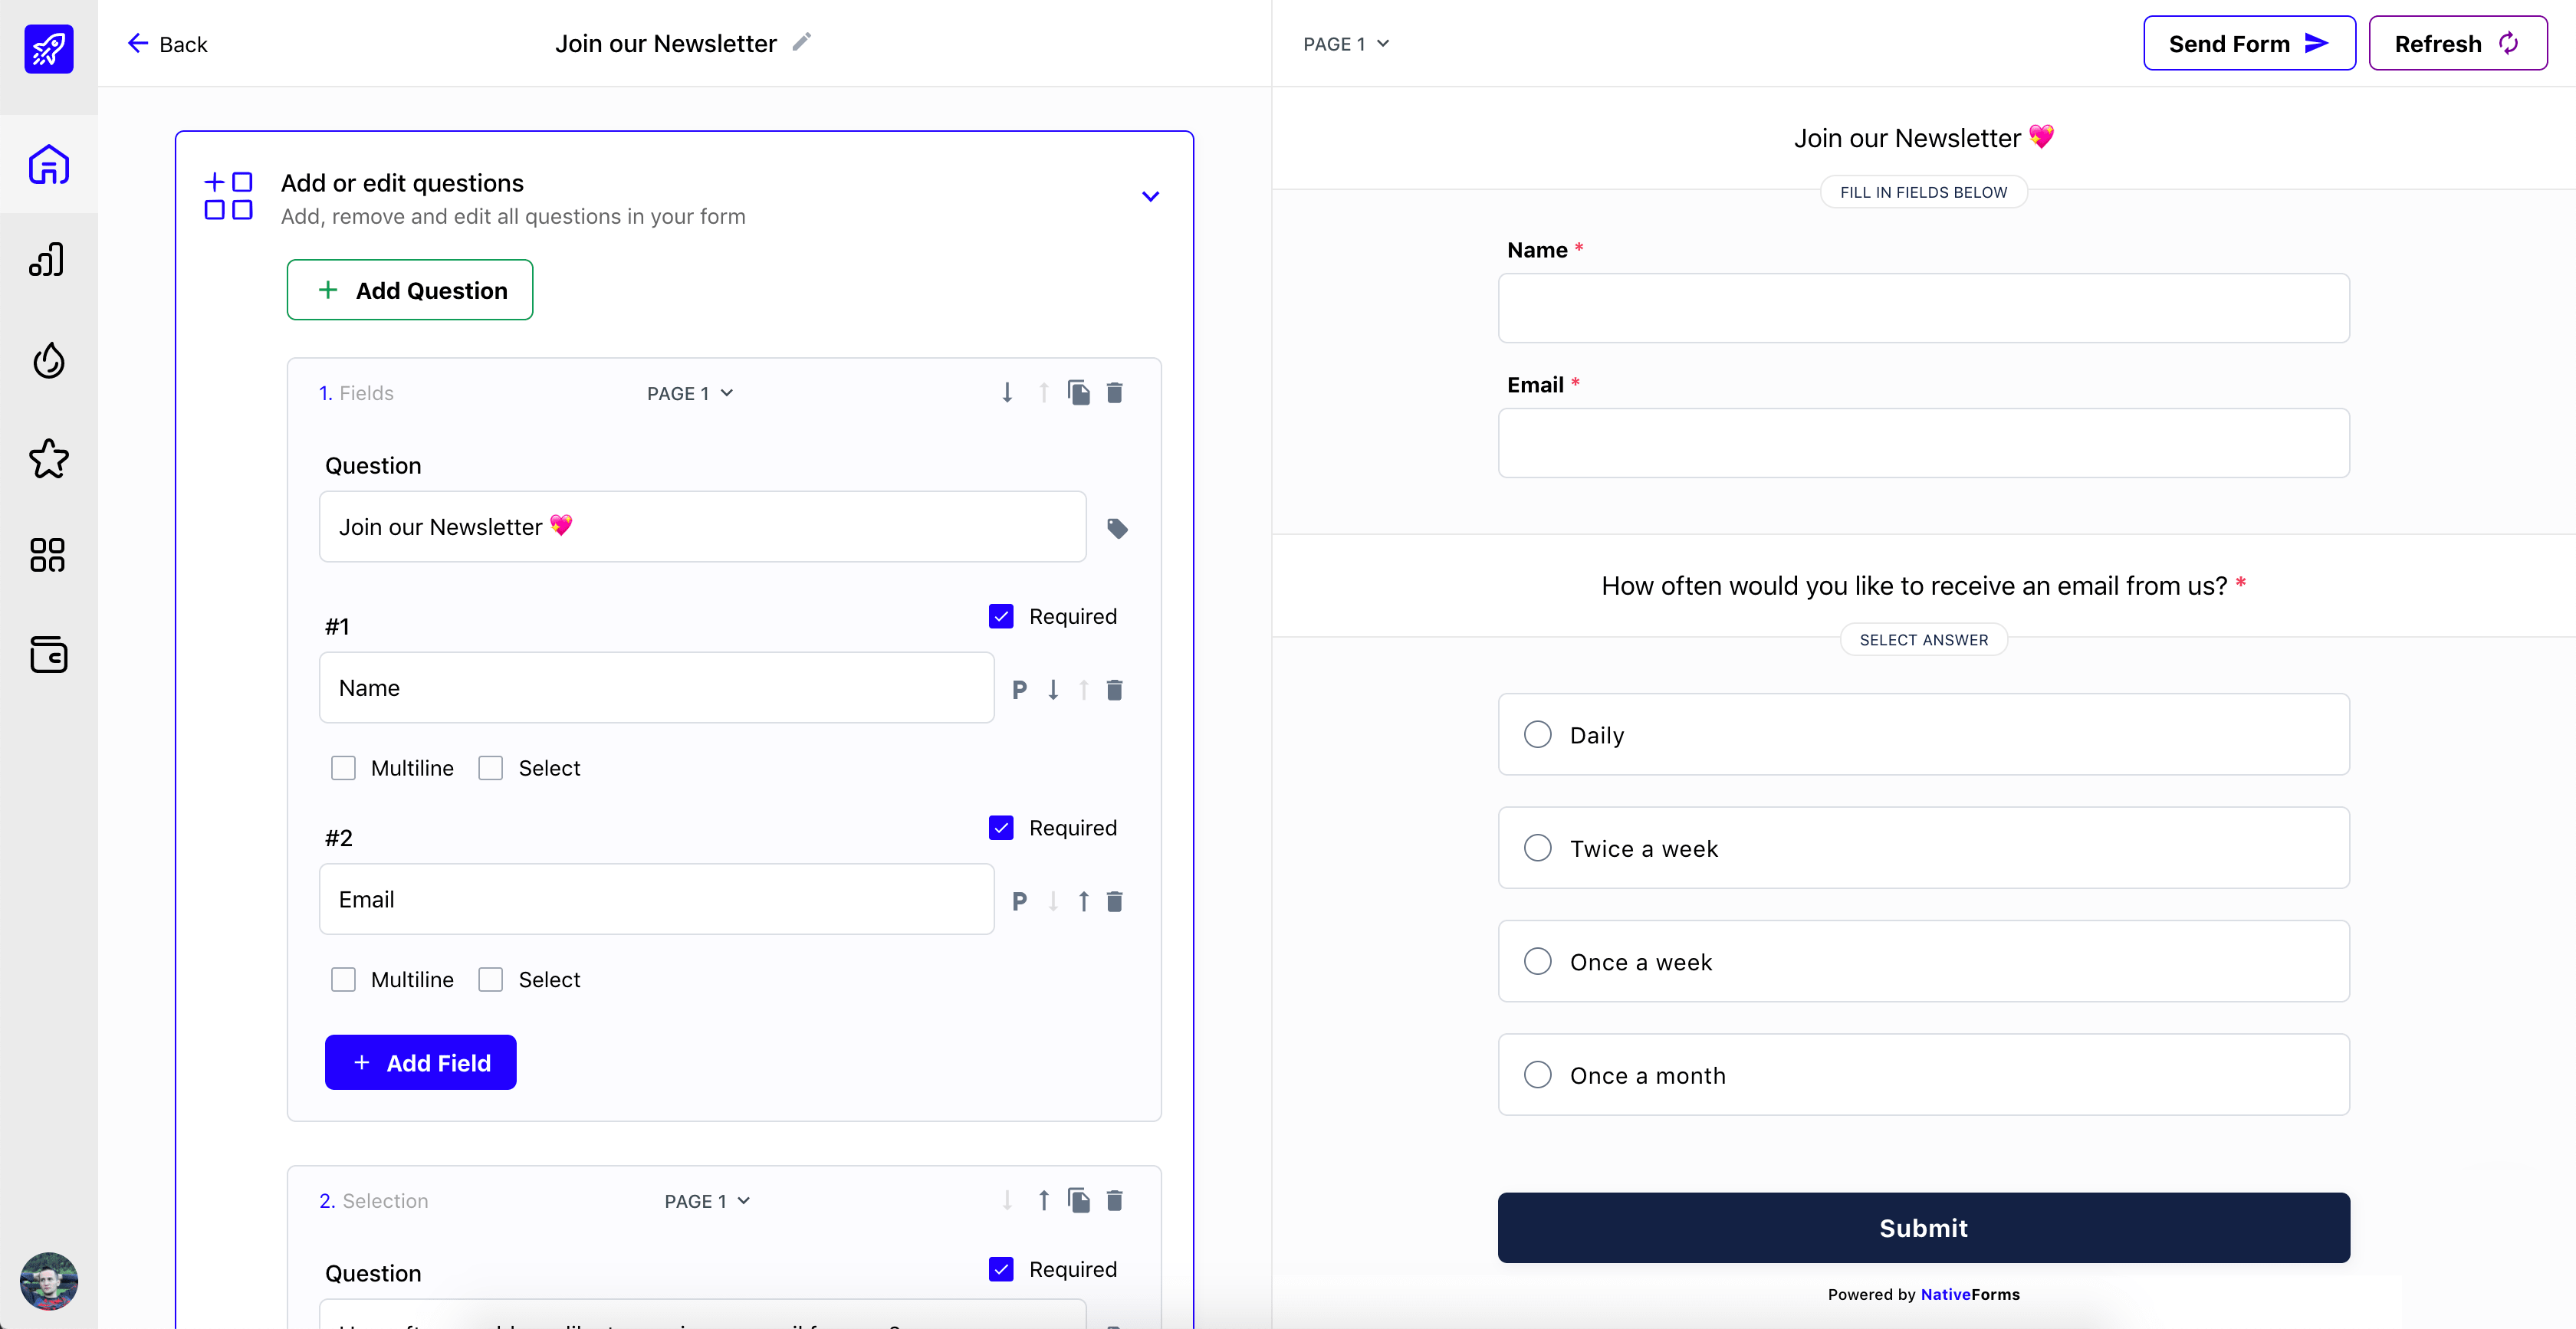Expand PAGE 1 dropdown in Fields section
The image size is (2576, 1329).
pyautogui.click(x=688, y=392)
